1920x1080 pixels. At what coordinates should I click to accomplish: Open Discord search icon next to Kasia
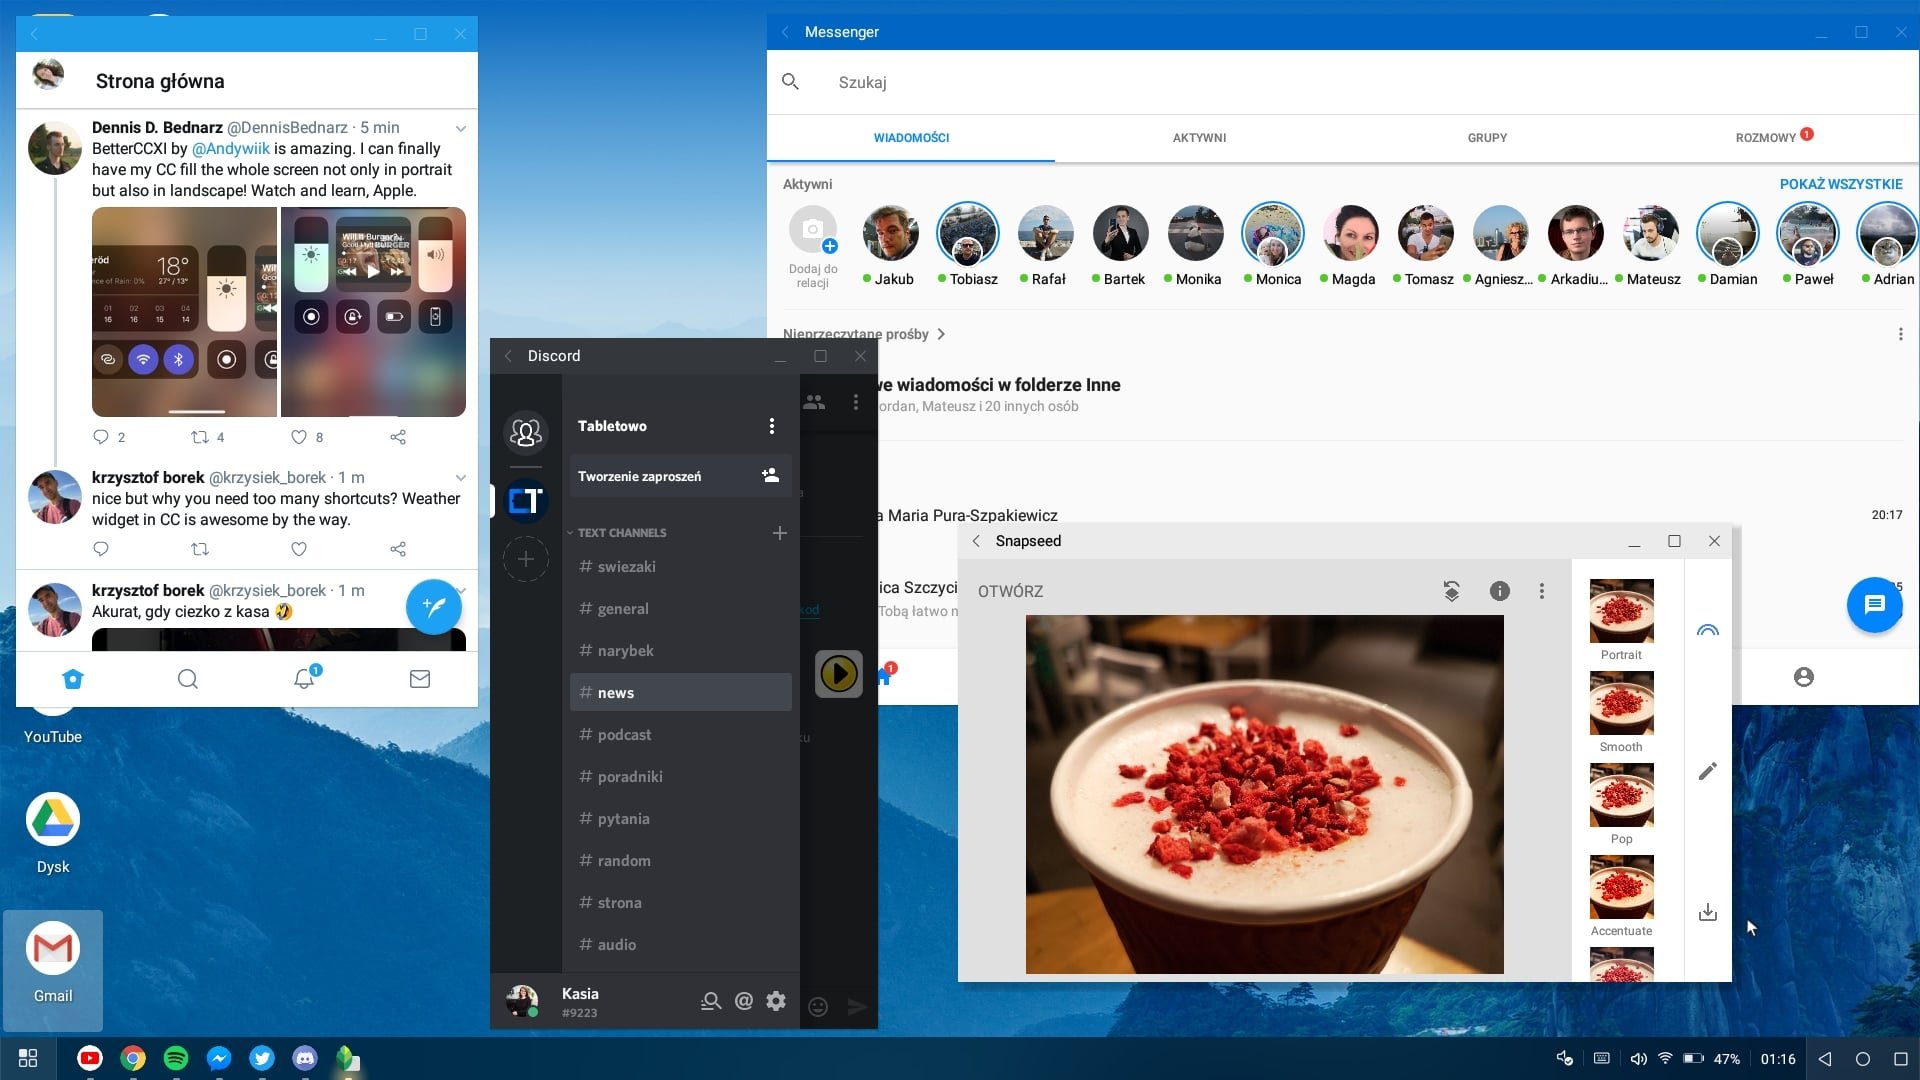click(711, 1001)
